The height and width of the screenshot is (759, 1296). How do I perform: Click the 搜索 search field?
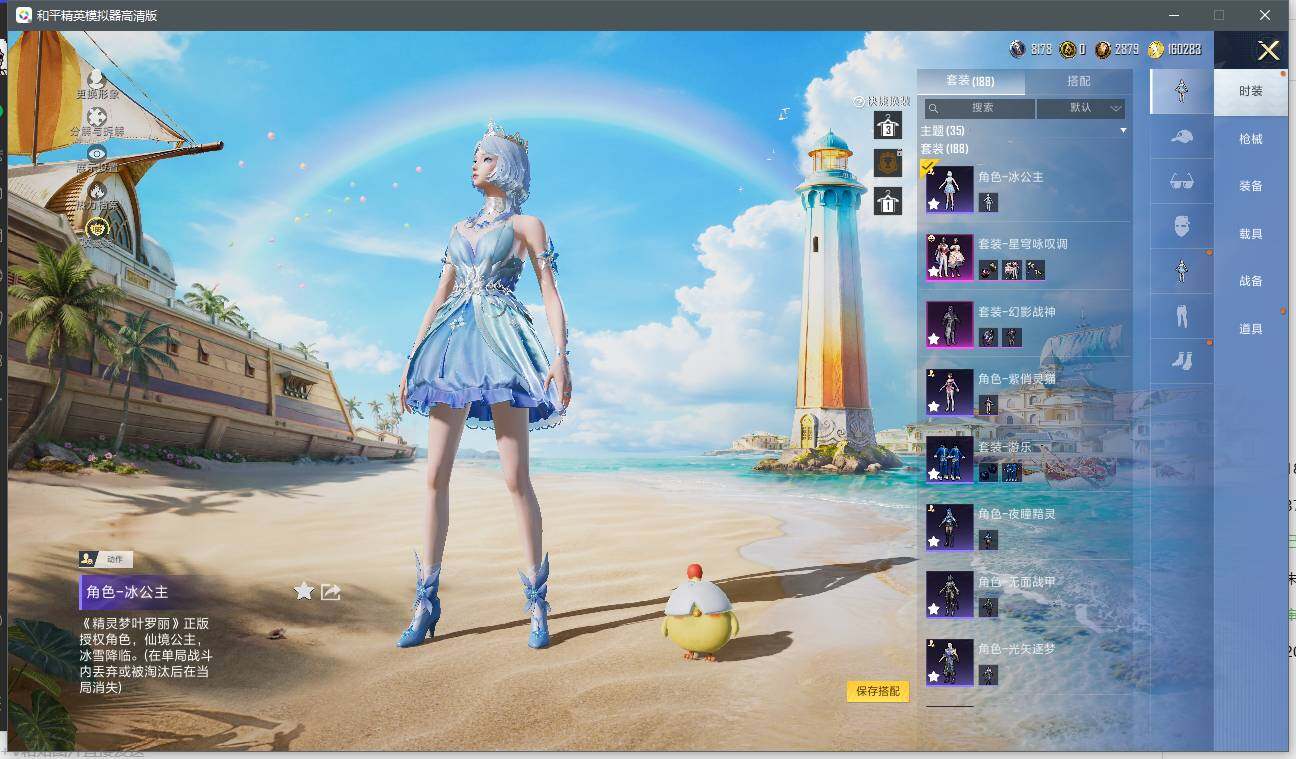pos(979,108)
